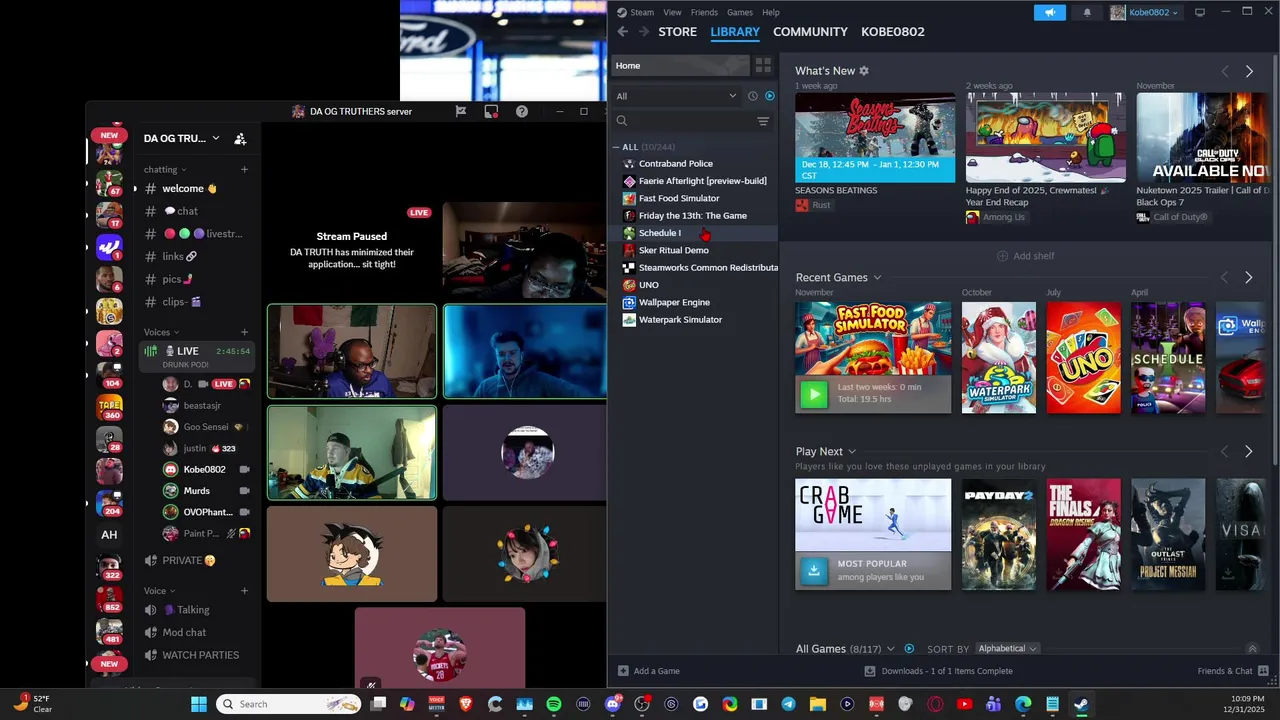
Task: Open View menu in Steam
Action: pyautogui.click(x=672, y=12)
